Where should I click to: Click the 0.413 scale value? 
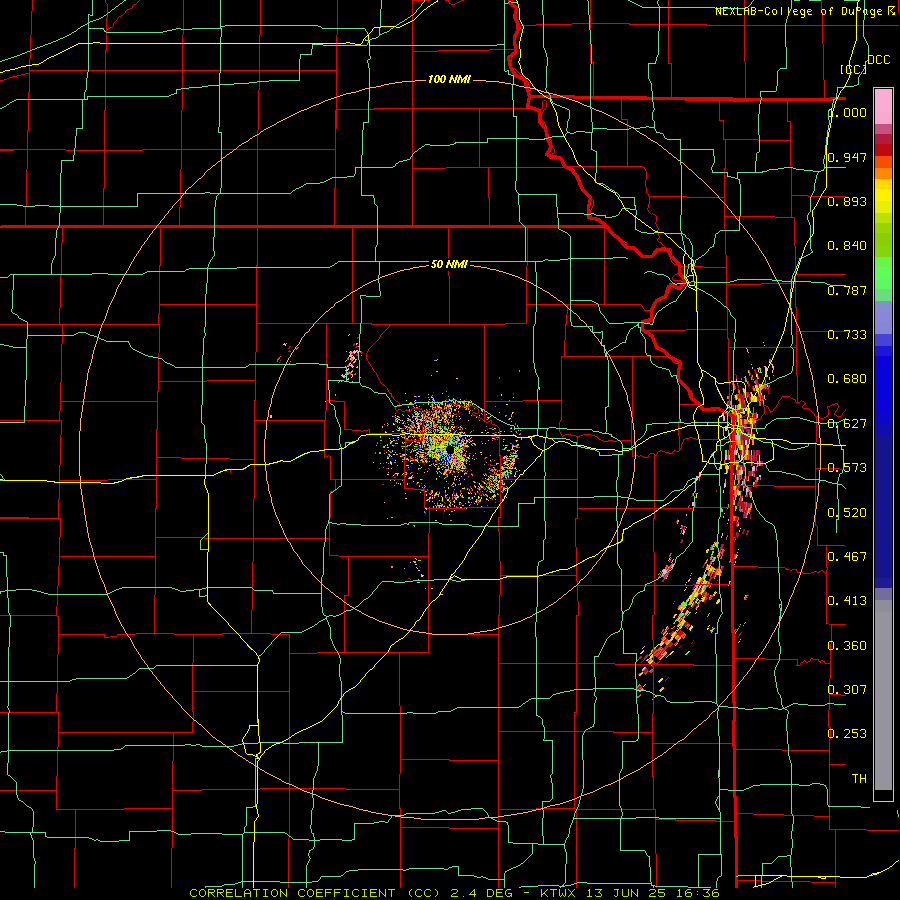point(847,601)
